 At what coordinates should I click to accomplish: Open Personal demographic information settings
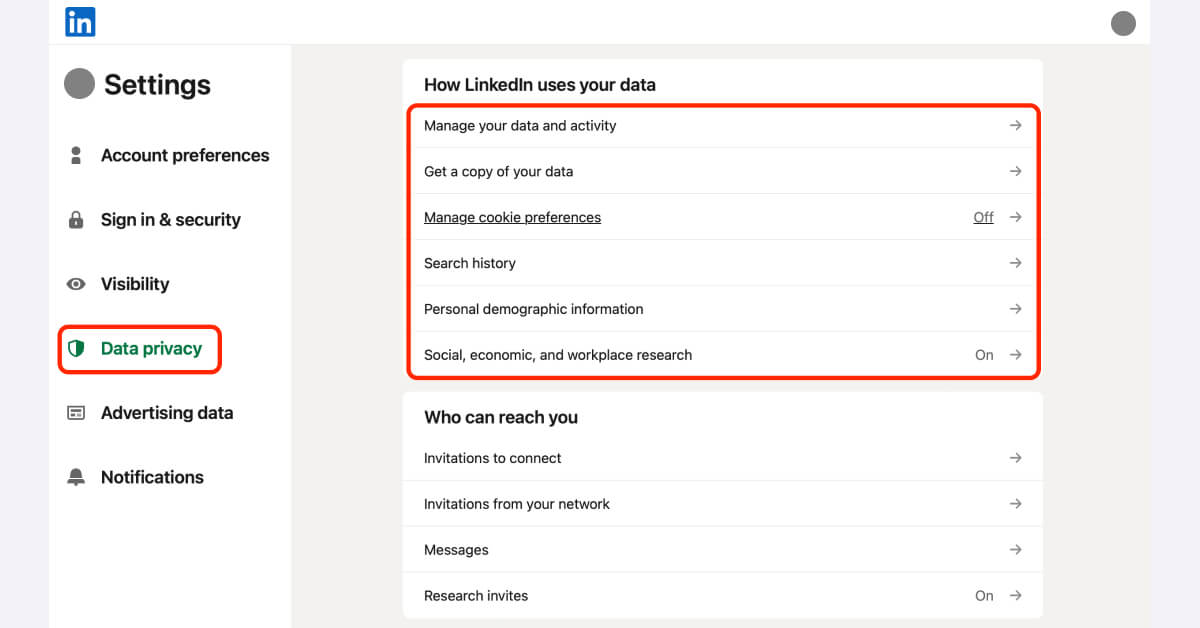pos(533,309)
